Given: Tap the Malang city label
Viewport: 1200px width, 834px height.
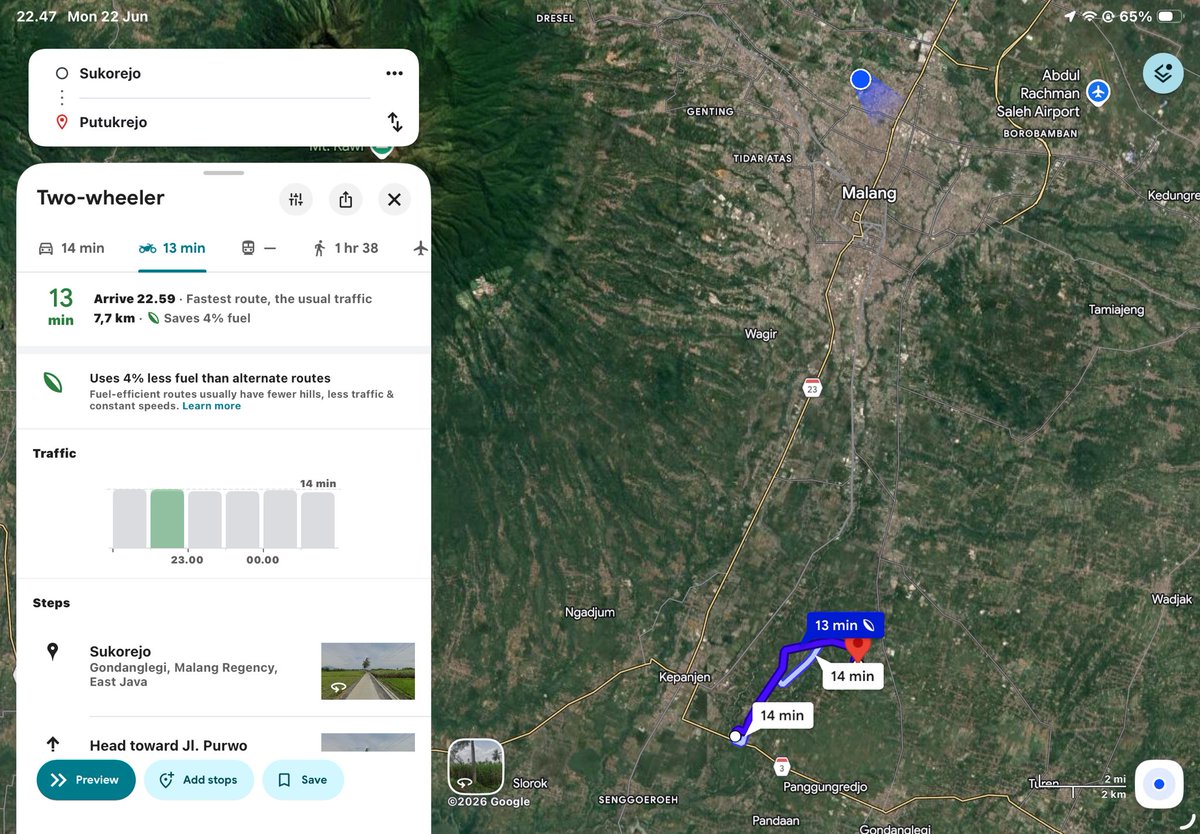Looking at the screenshot, I should (869, 193).
